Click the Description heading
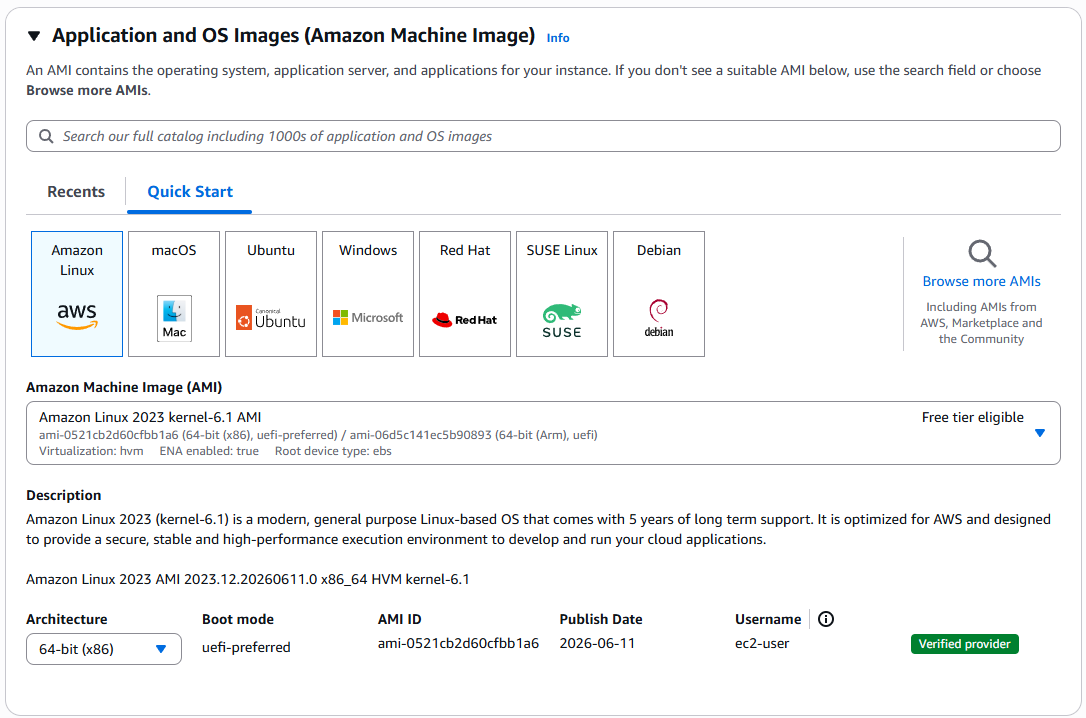Image resolution: width=1086 pixels, height=718 pixels. (x=64, y=495)
